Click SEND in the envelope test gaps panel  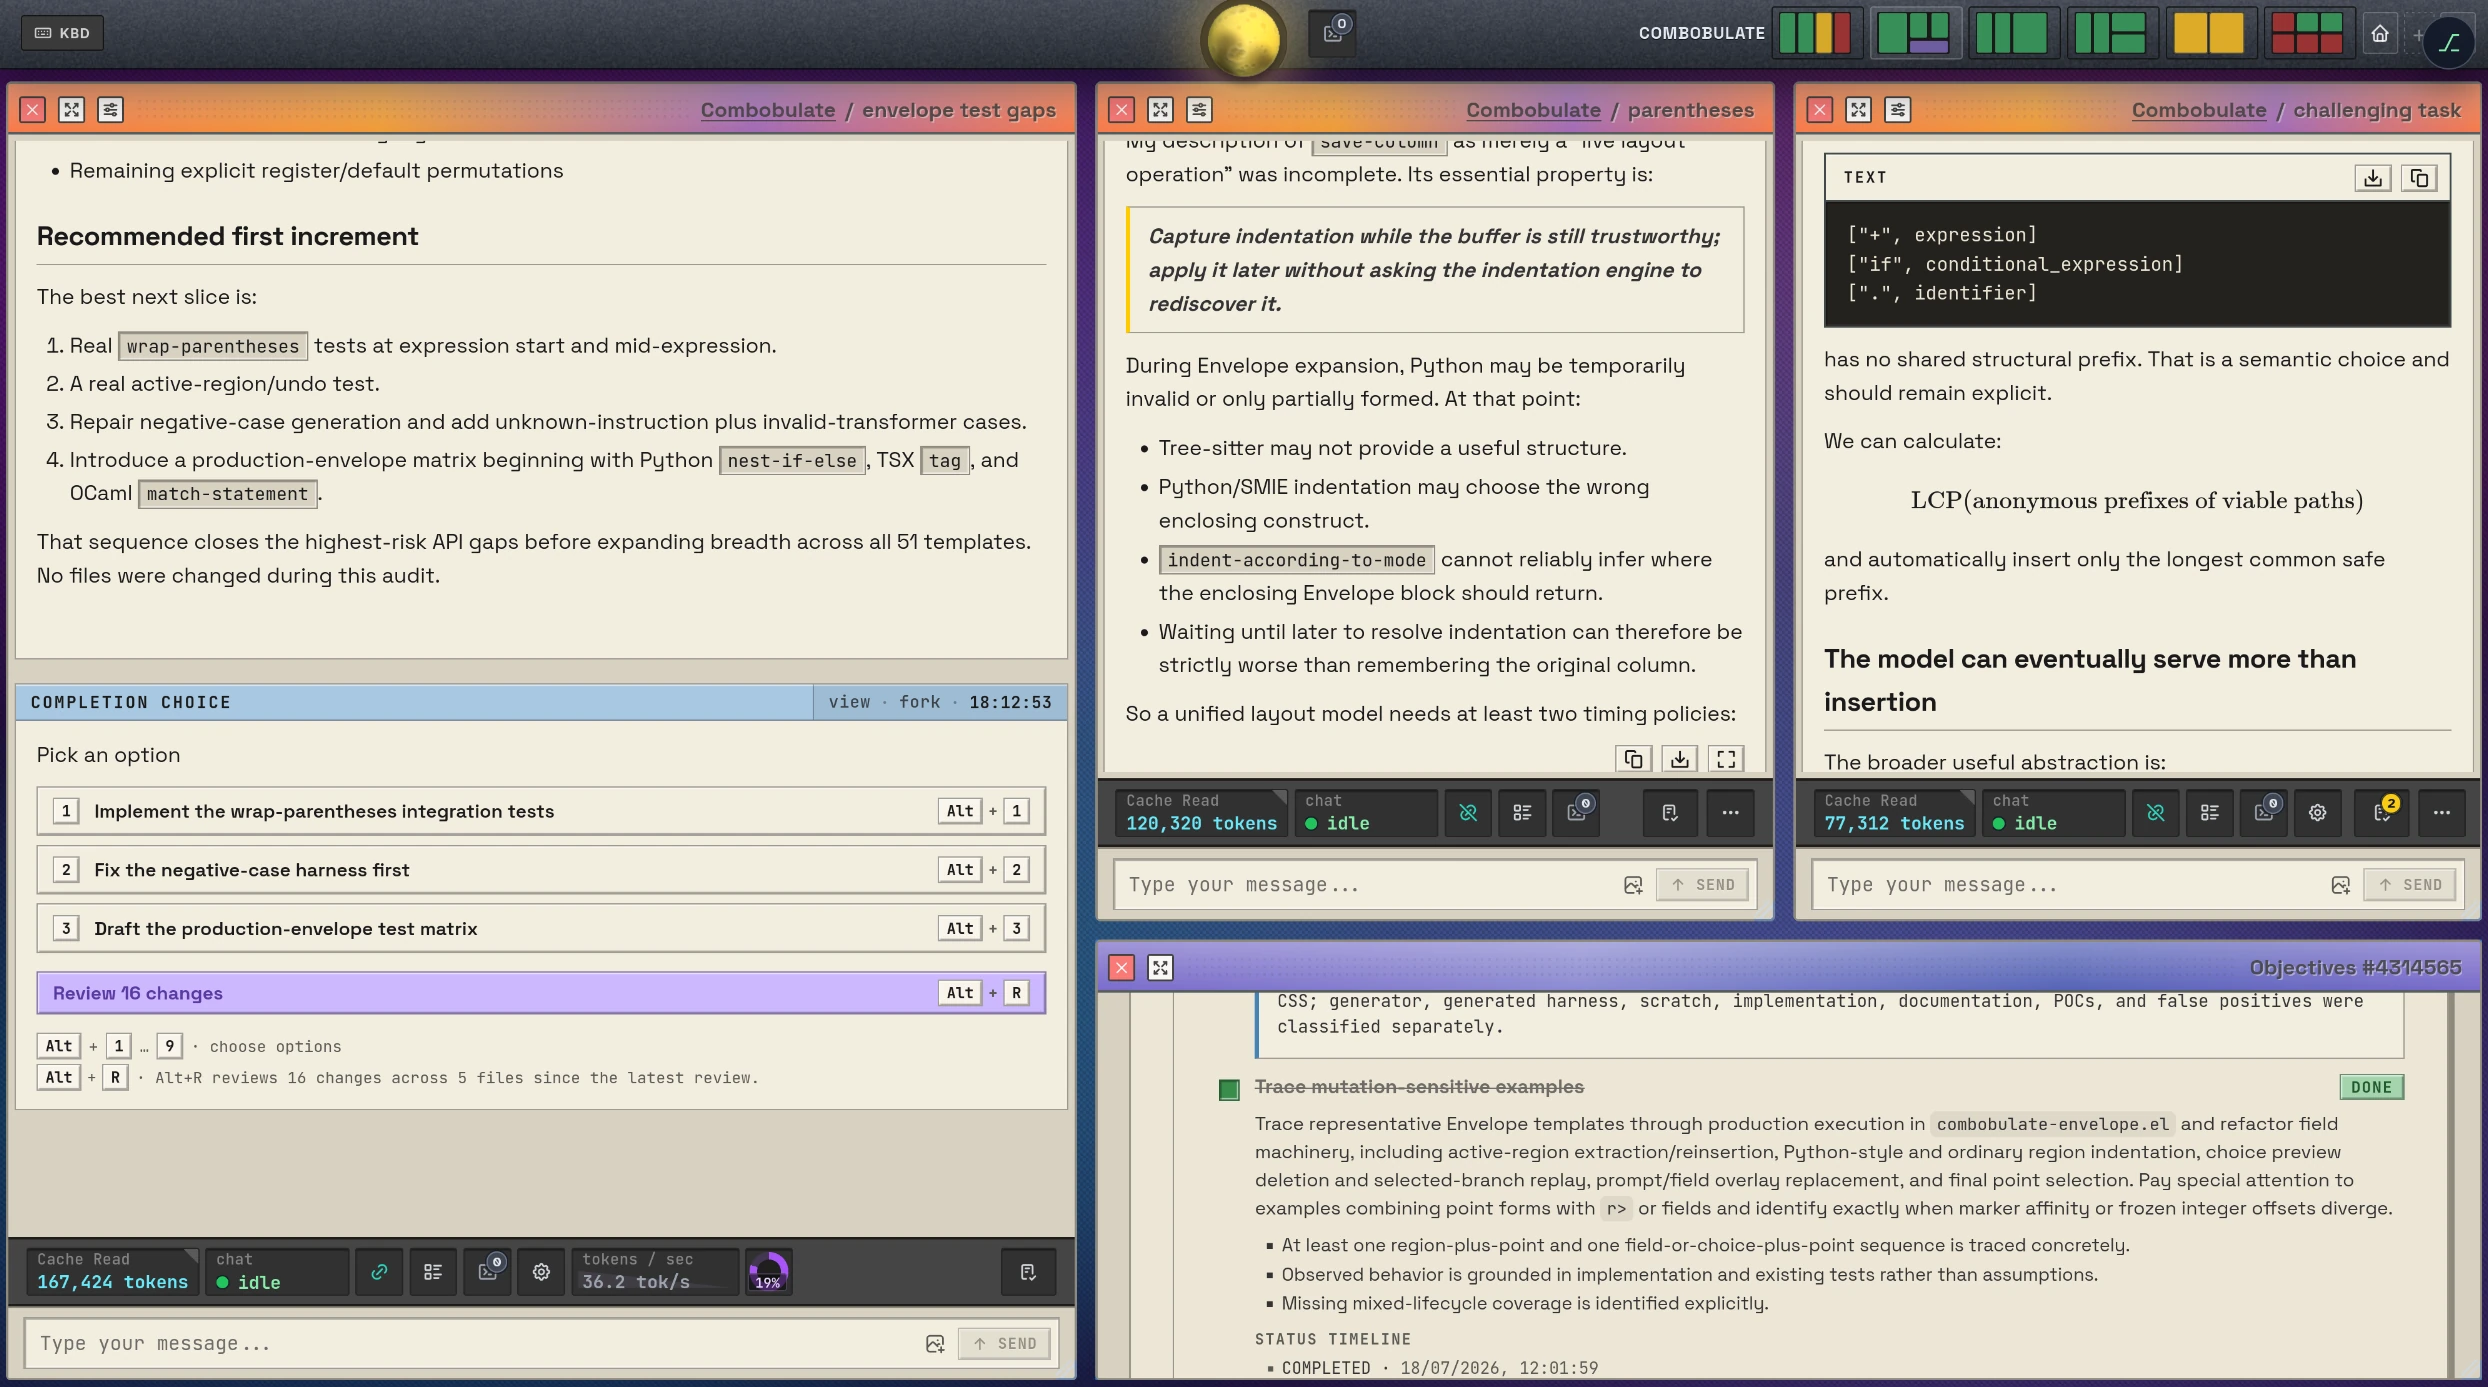[x=1005, y=1344]
